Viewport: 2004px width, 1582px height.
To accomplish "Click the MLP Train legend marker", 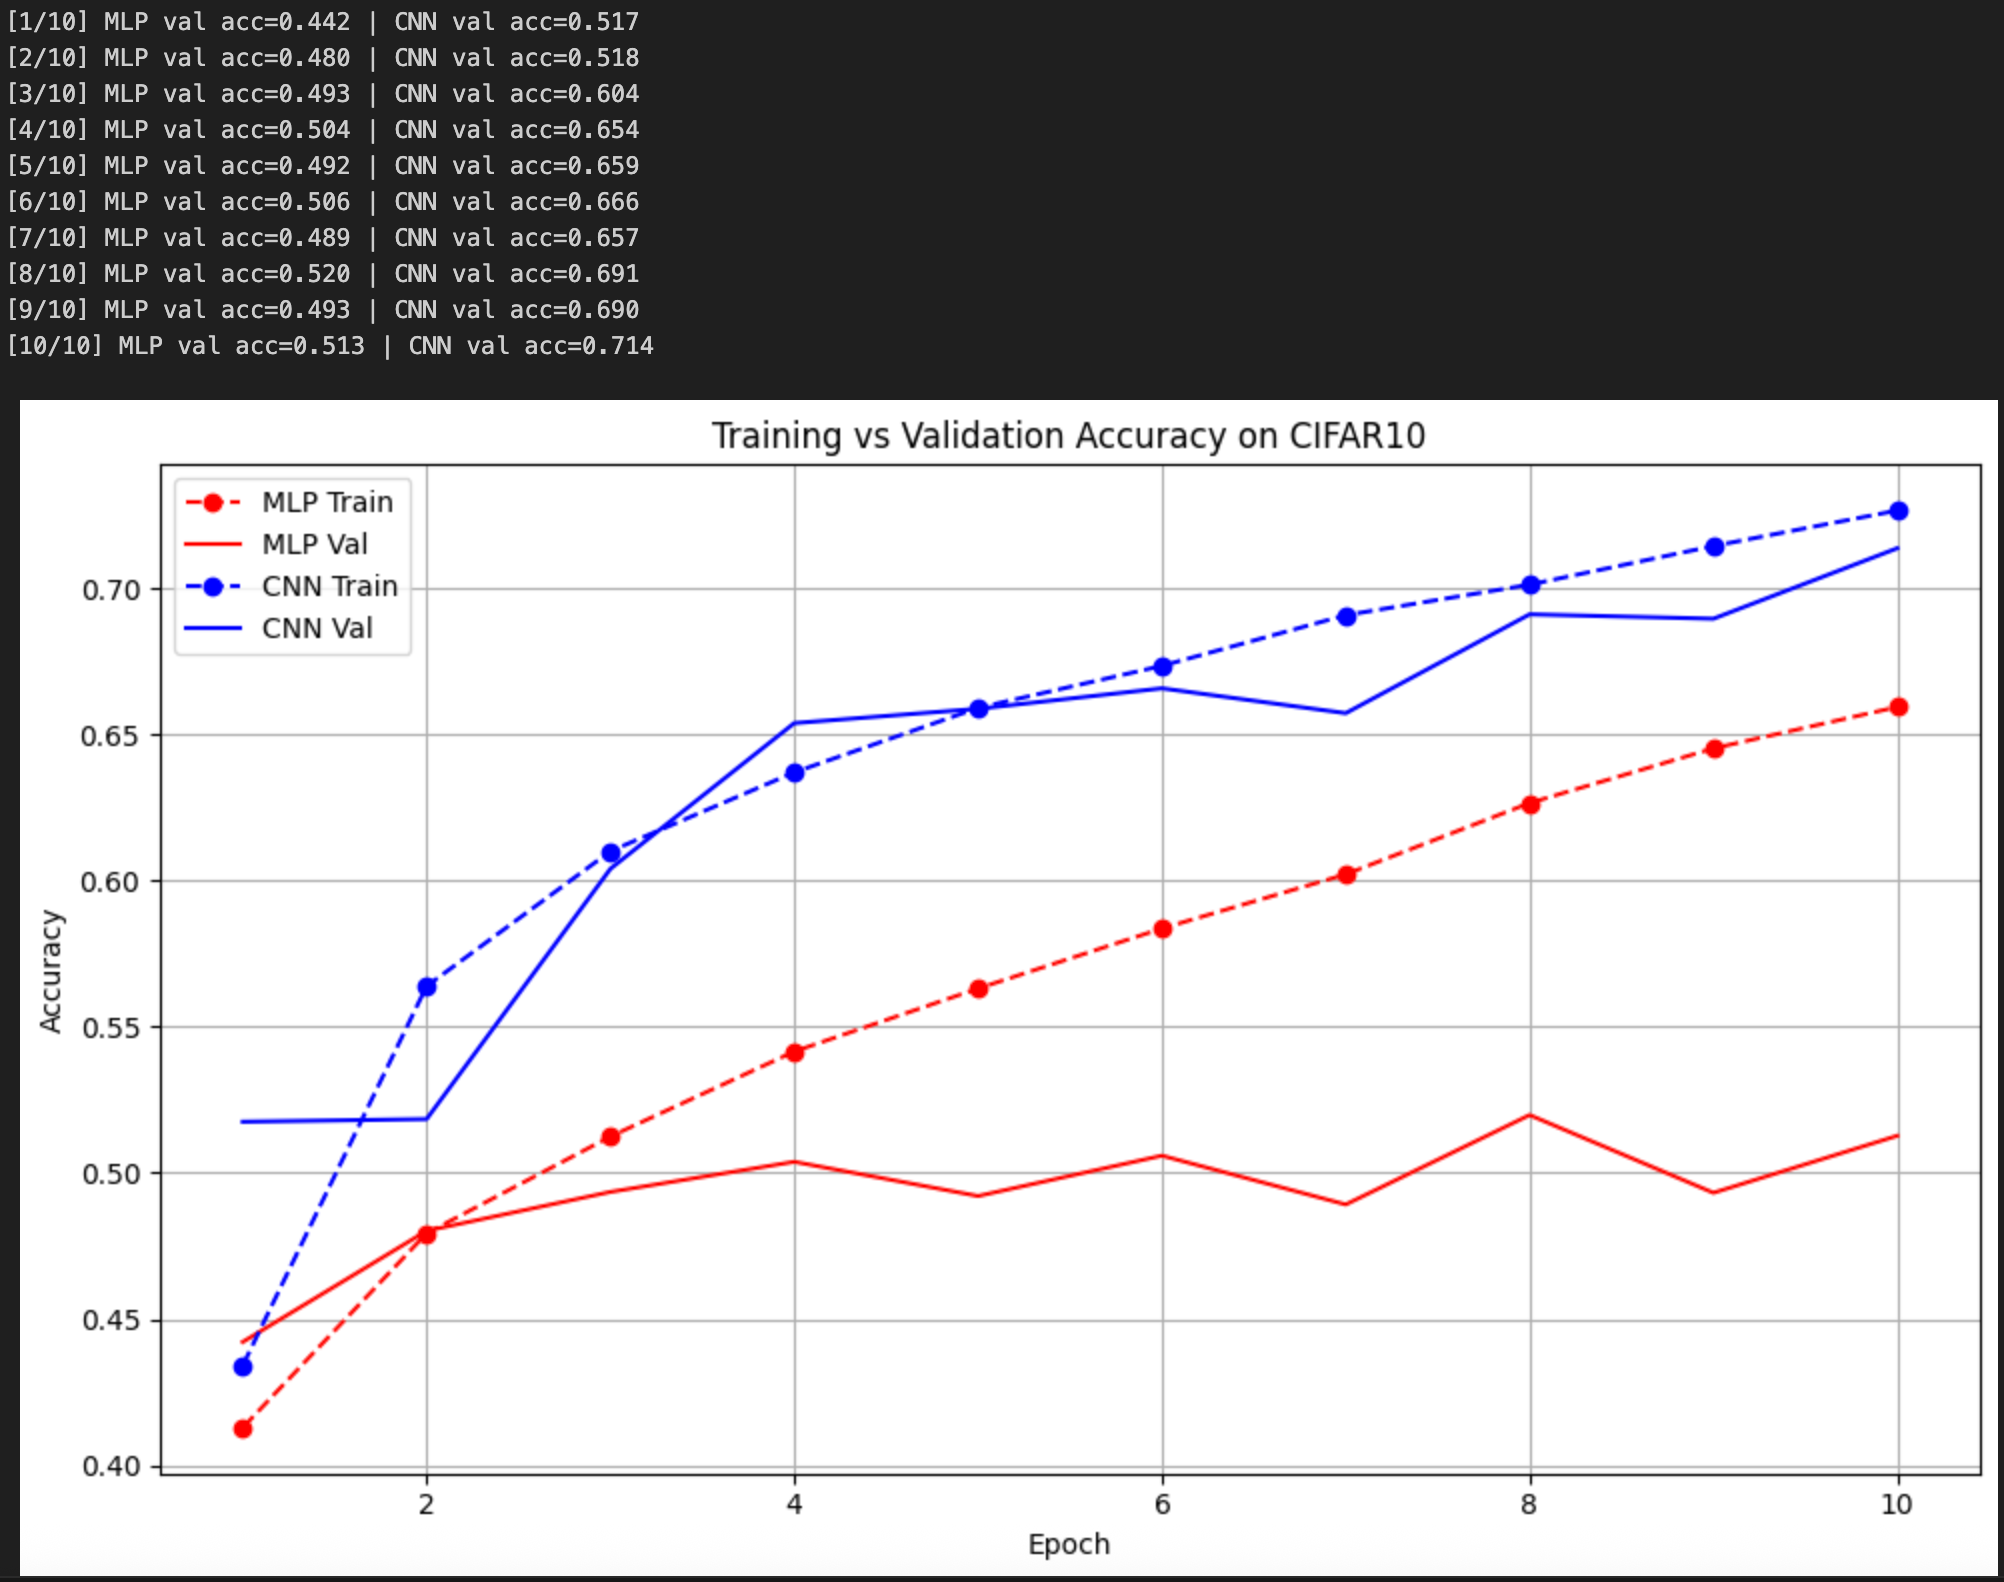I will coord(213,503).
